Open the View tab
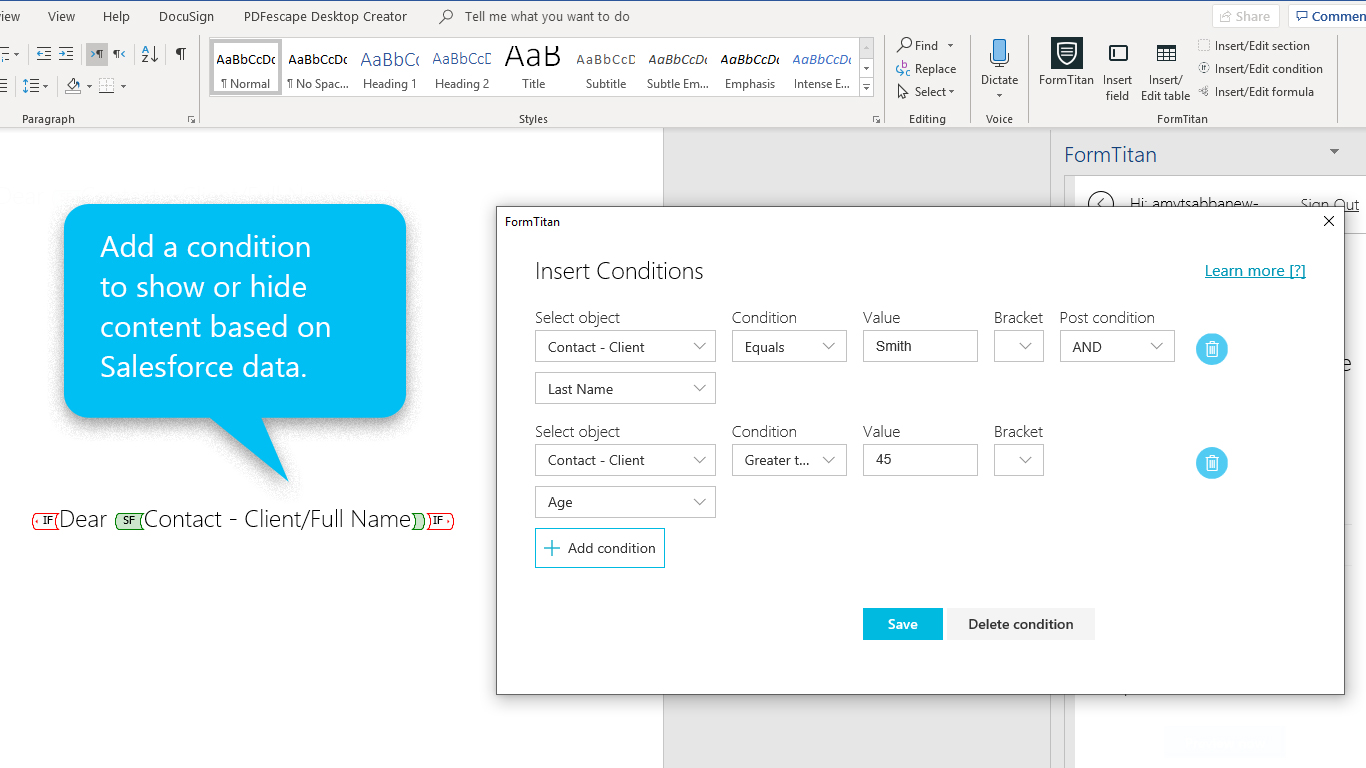 point(61,16)
